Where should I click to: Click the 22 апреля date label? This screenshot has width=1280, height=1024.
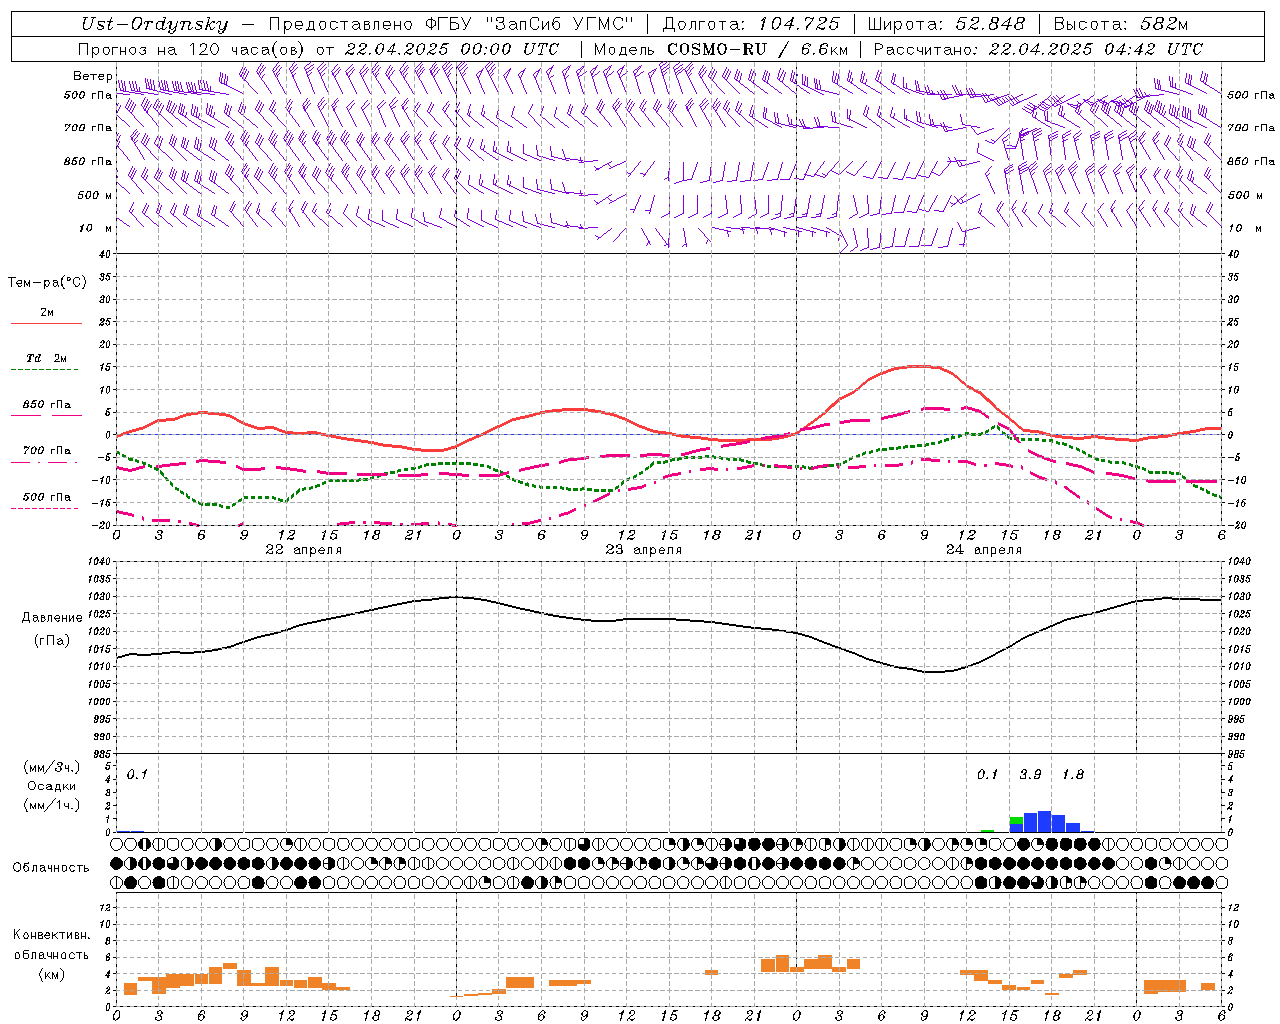tap(304, 550)
